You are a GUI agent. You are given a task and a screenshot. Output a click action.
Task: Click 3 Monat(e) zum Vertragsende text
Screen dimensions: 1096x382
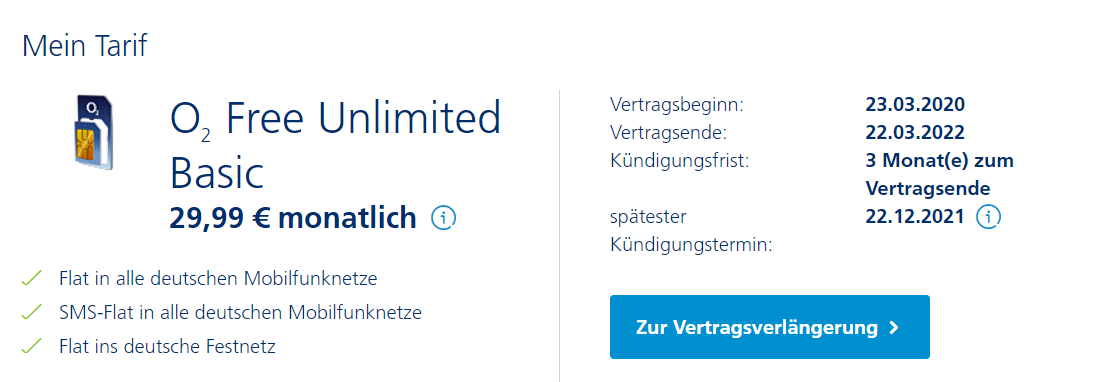(939, 175)
